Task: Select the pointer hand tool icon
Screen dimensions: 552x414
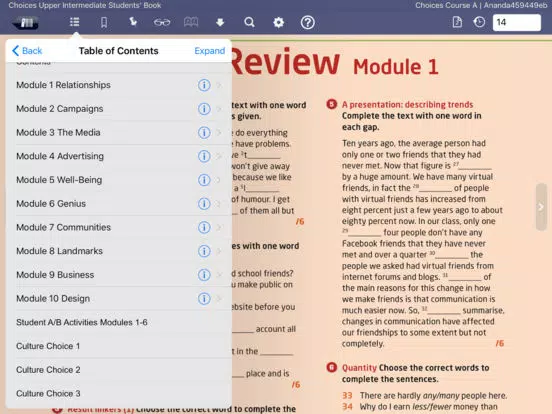Action: tap(133, 22)
